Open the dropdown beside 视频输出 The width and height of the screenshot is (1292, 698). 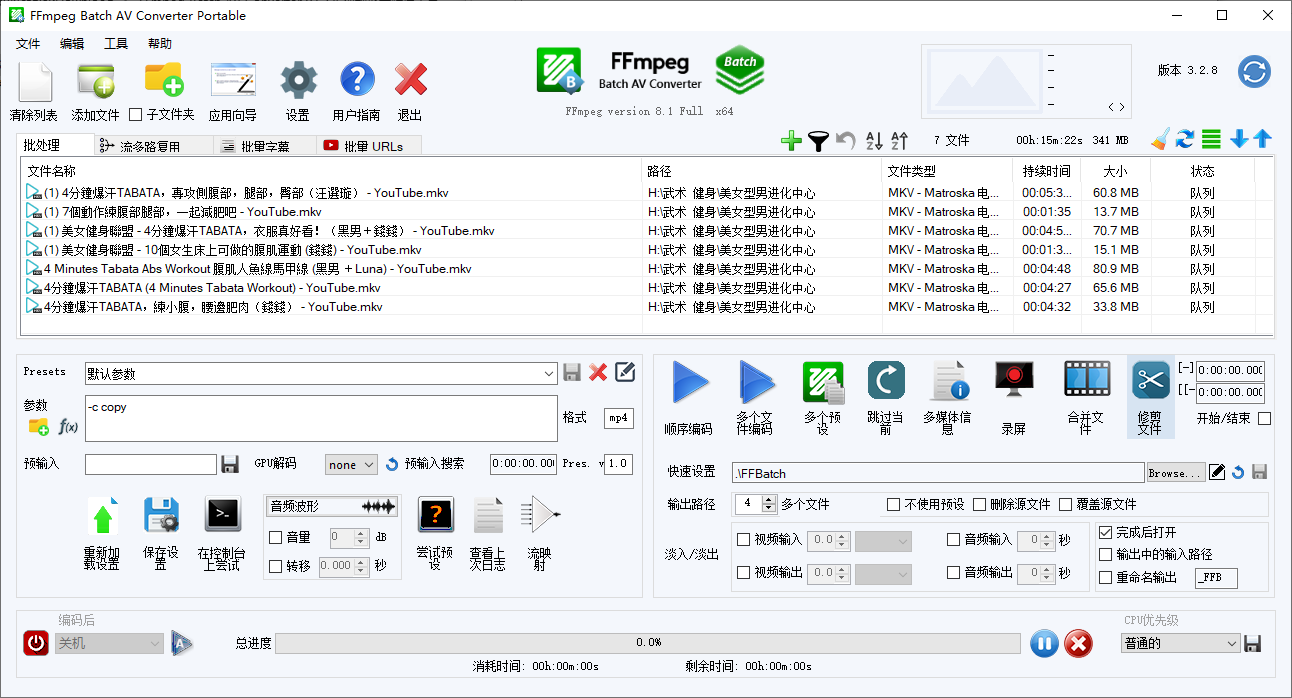[x=883, y=574]
